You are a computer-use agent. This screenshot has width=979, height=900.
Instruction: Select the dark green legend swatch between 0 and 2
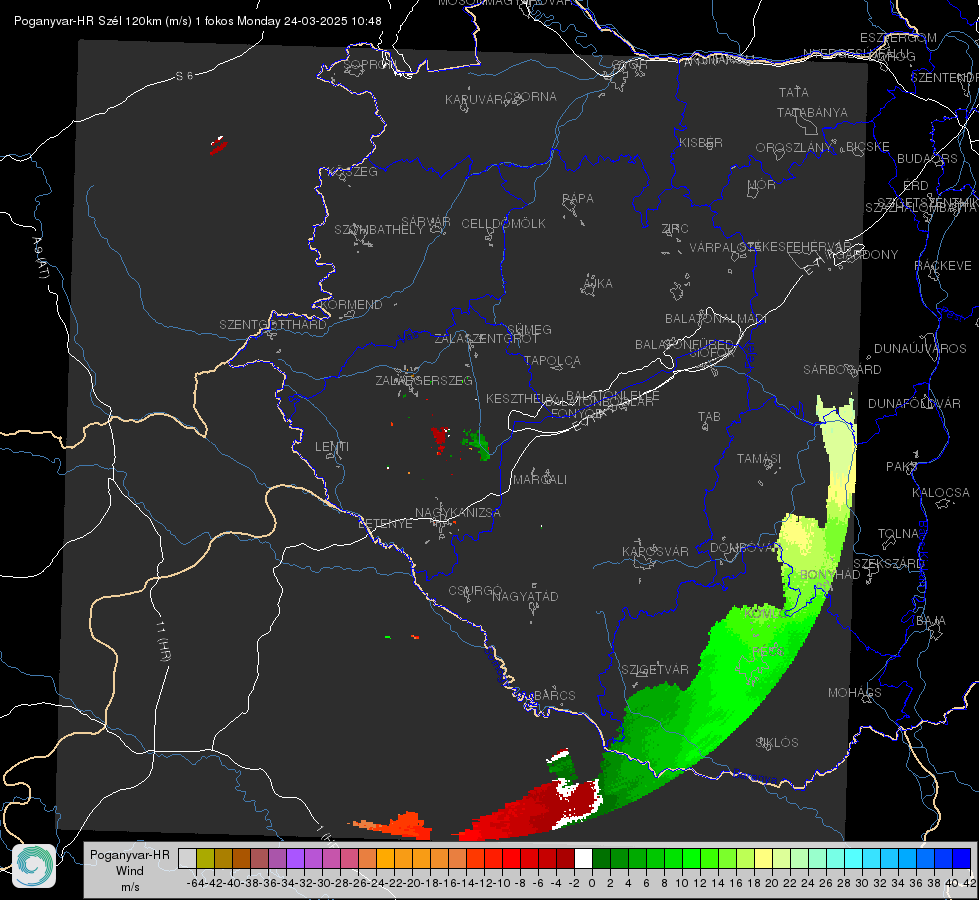click(x=601, y=859)
